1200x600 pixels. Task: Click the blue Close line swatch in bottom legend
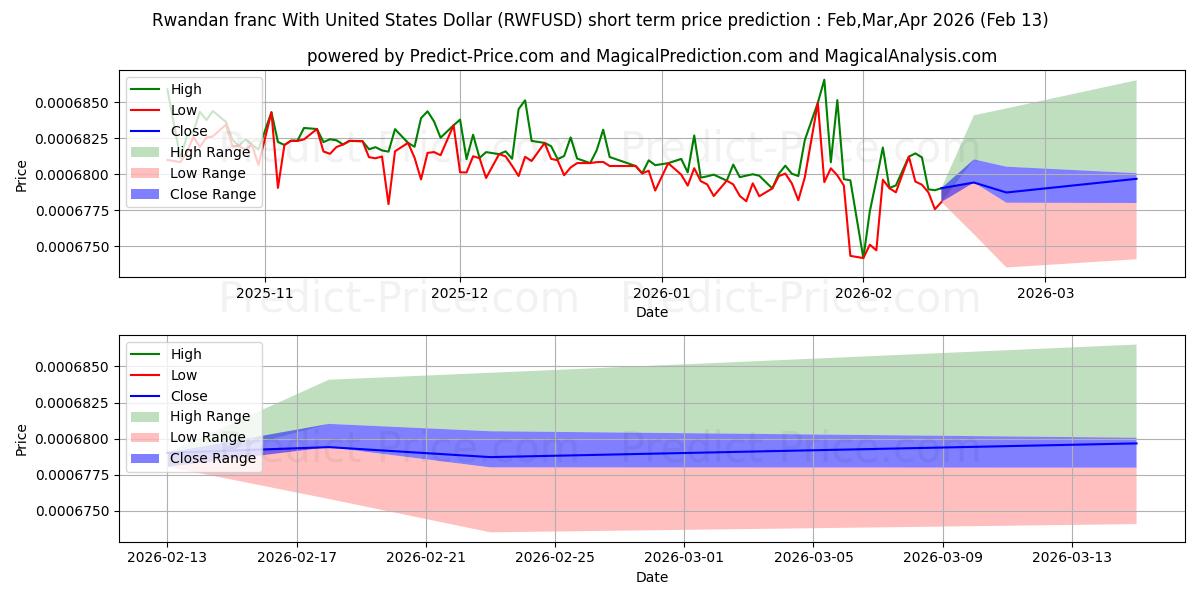click(x=147, y=396)
